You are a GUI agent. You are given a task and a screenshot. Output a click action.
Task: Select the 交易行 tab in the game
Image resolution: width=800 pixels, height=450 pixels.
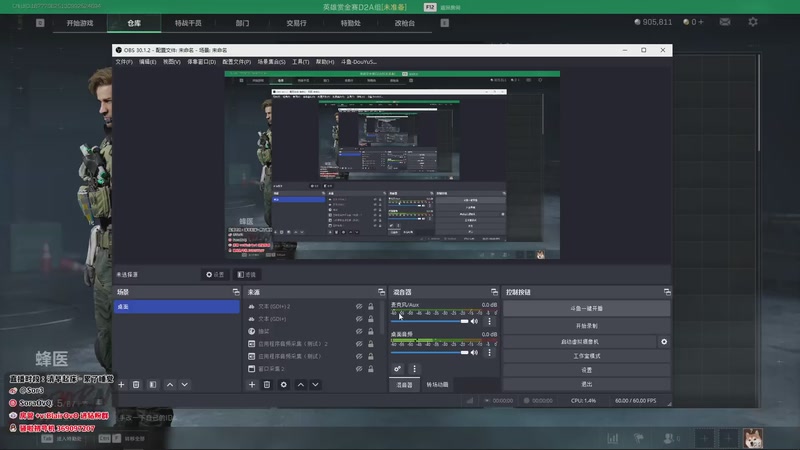[x=296, y=23]
